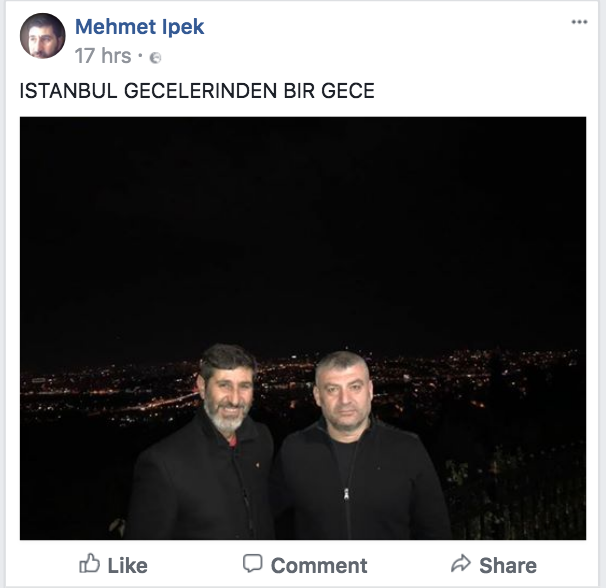This screenshot has height=588, width=606.
Task: Click the Like text label
Action: (x=128, y=566)
